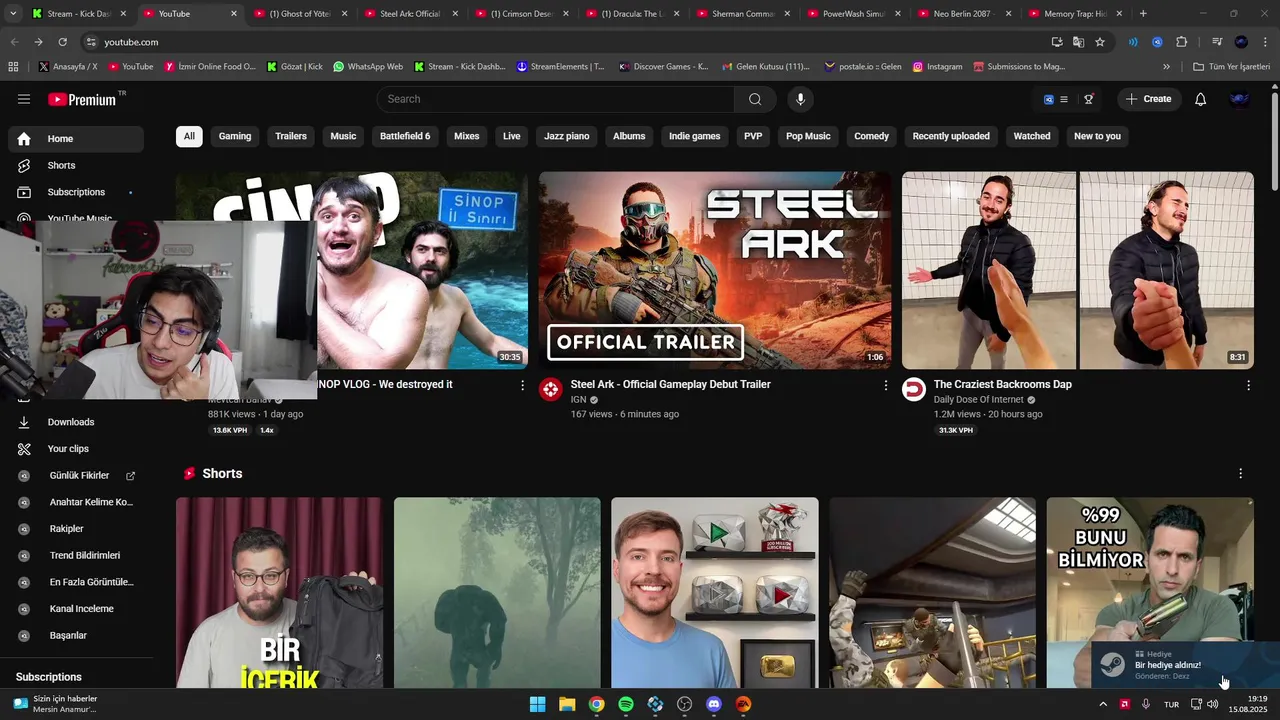Screen dimensions: 1280x720
Task: Select the All filter chip
Action: pyautogui.click(x=189, y=136)
